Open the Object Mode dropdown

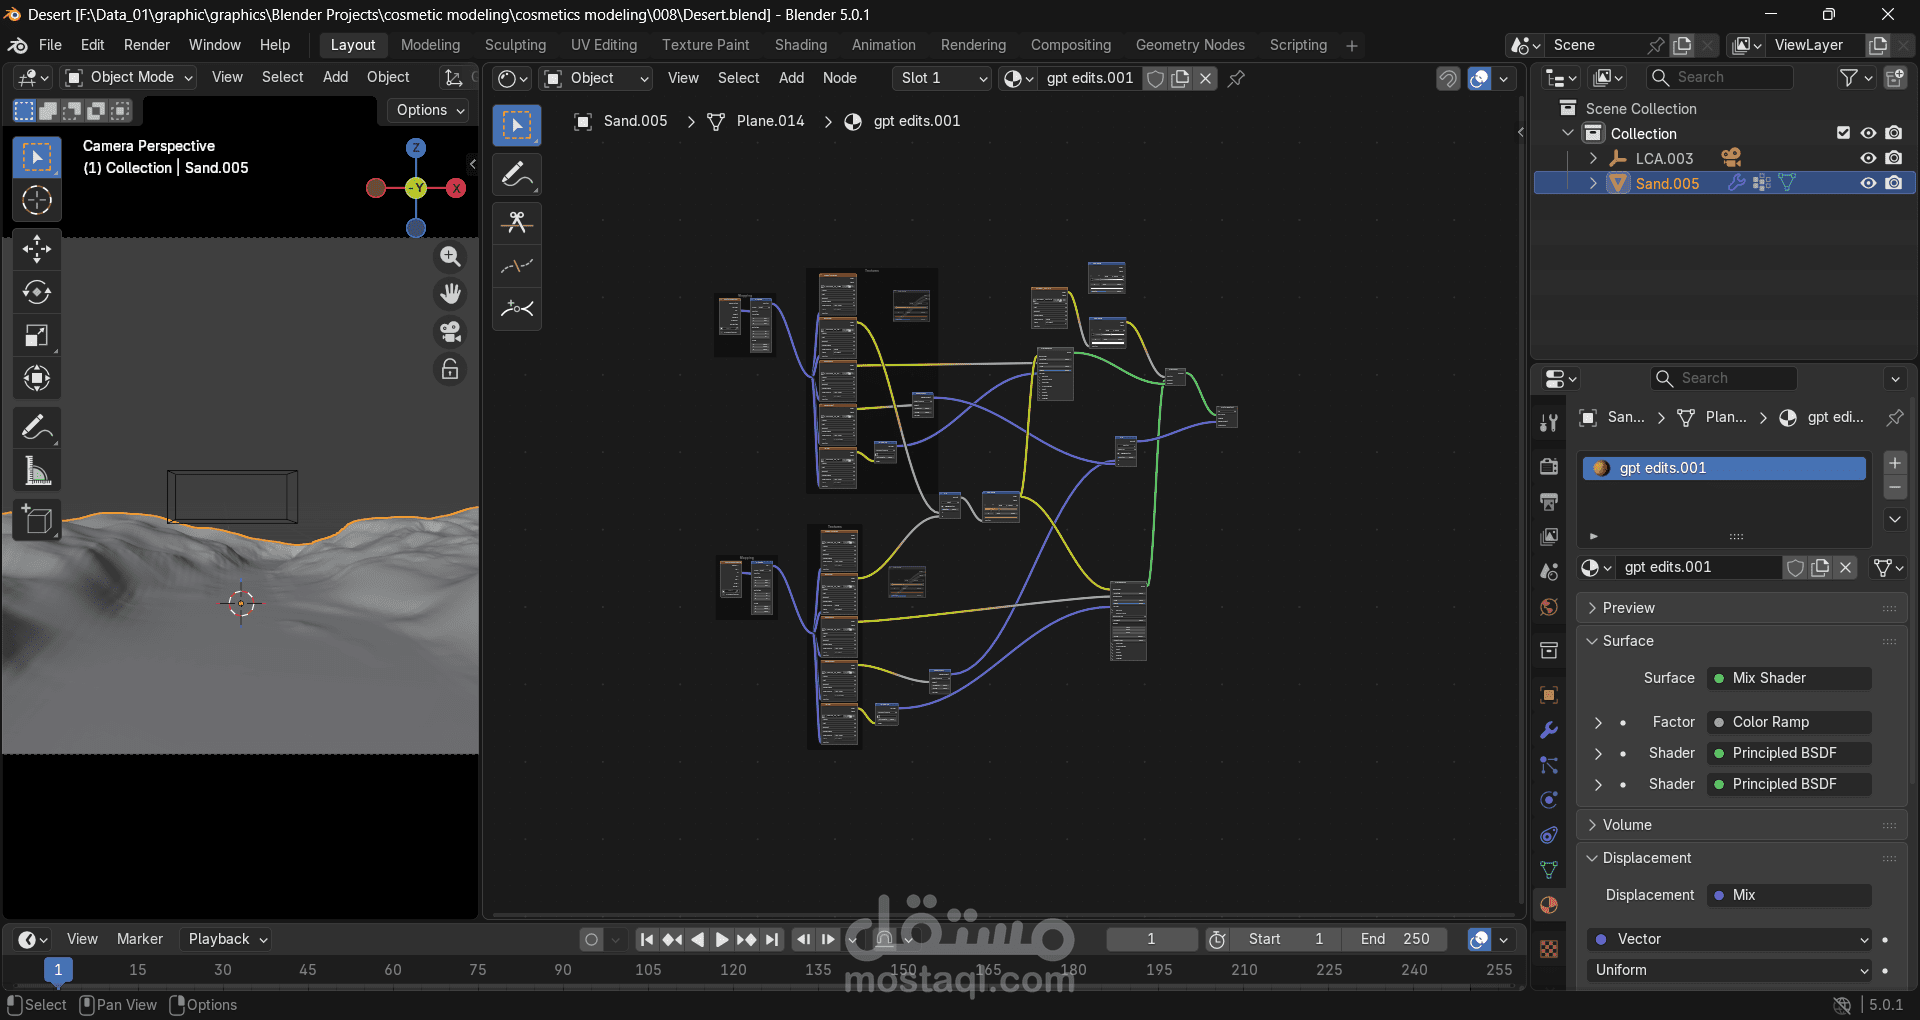click(x=129, y=77)
